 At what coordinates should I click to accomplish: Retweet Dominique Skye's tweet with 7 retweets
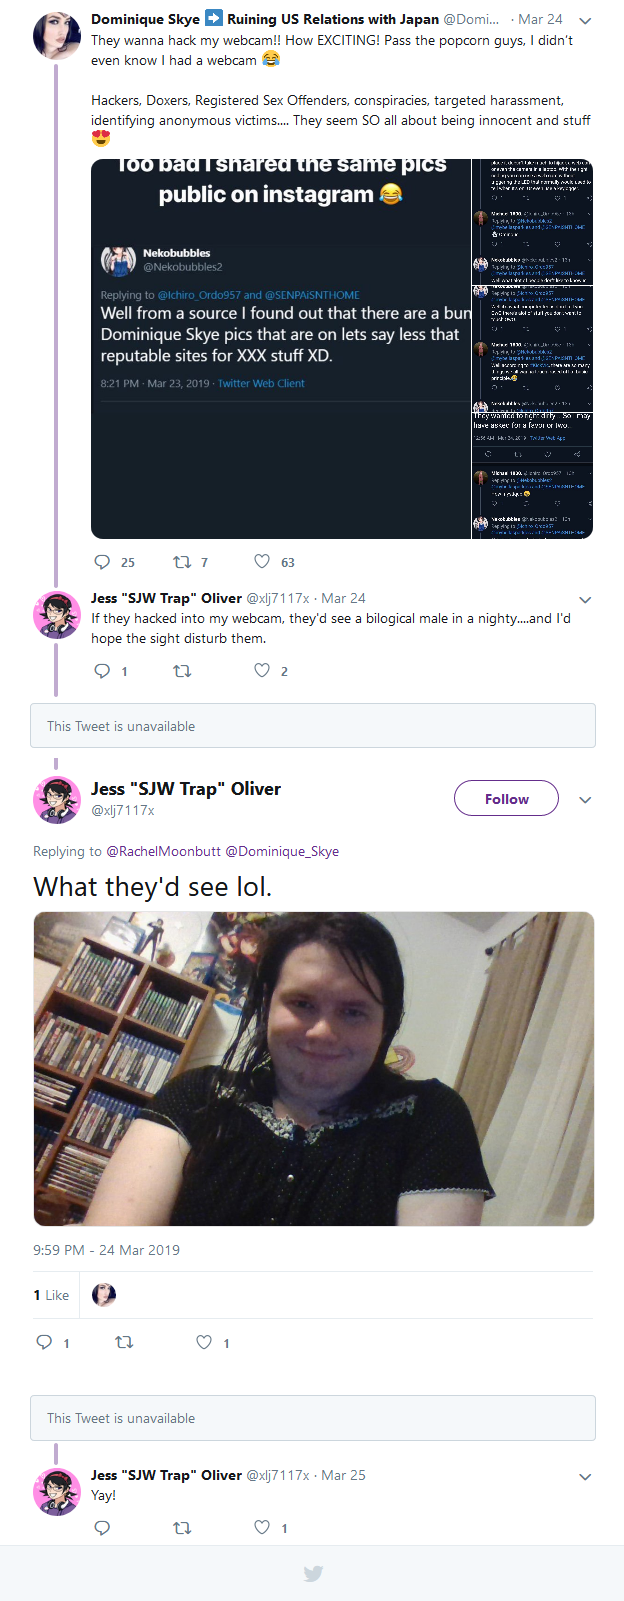click(183, 562)
